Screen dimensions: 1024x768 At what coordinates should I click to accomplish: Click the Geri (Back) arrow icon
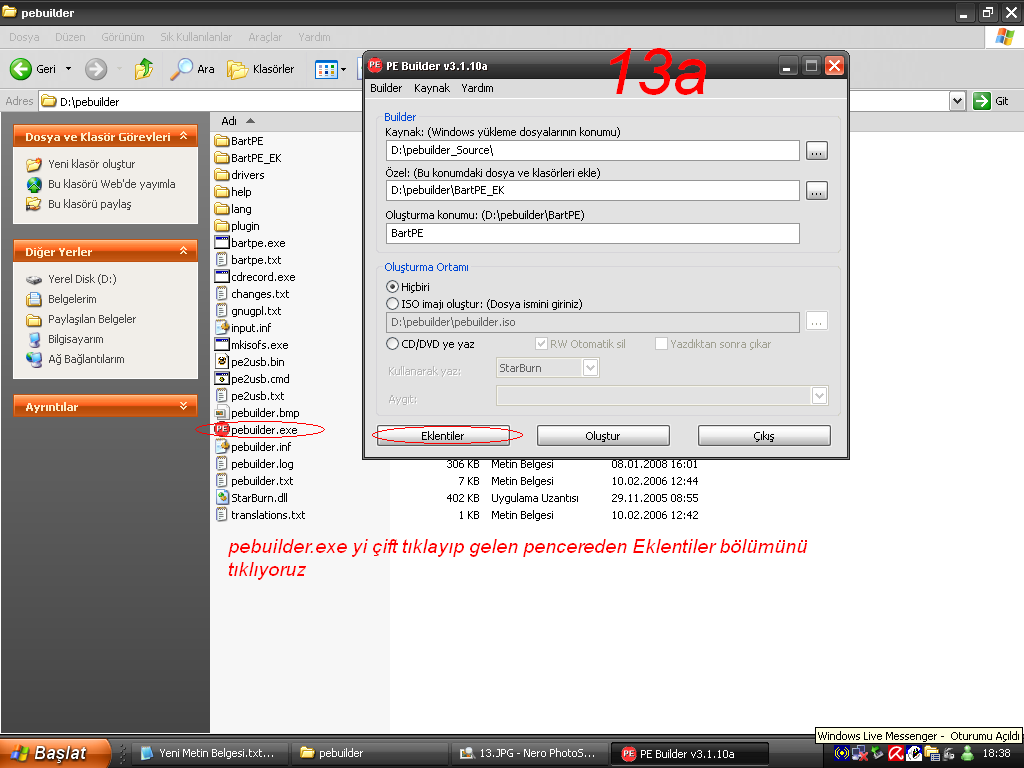(x=21, y=69)
